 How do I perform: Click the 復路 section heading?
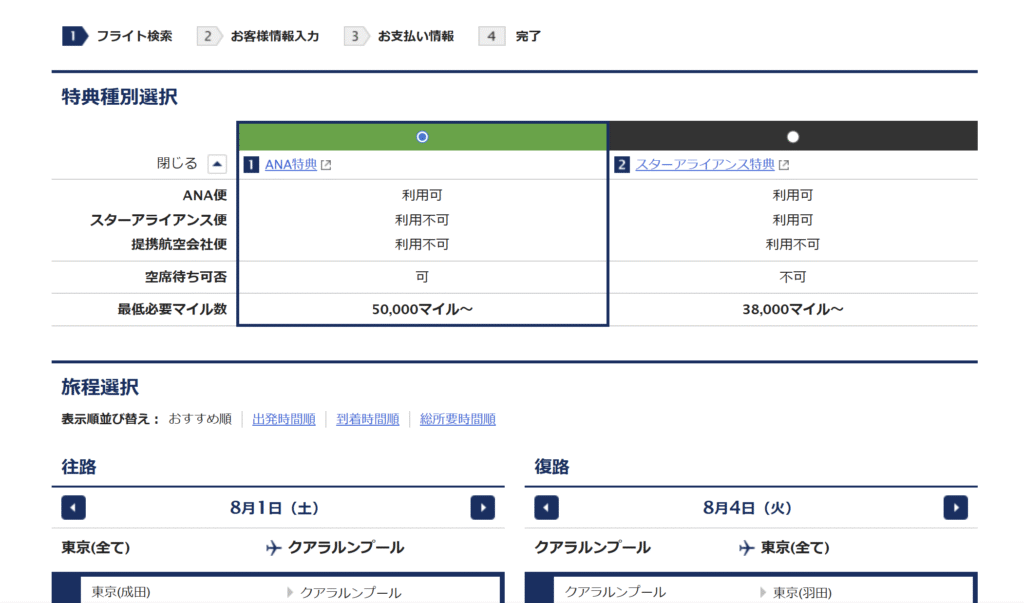click(x=552, y=466)
